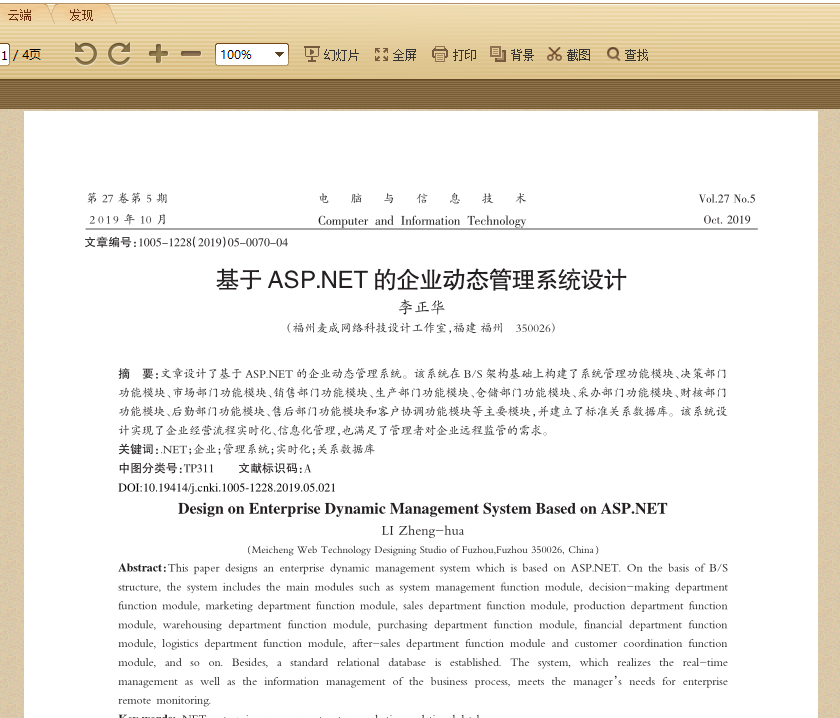The image size is (840, 718).
Task: Rotate the page clockwise
Action: click(120, 54)
